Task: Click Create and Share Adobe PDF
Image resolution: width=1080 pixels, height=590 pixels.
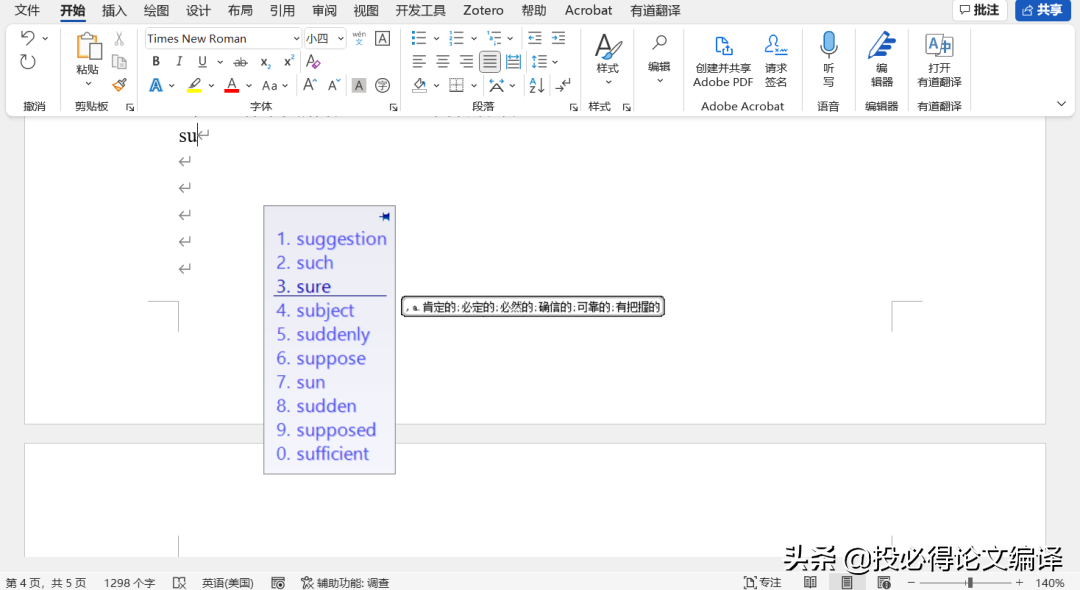Action: (x=722, y=60)
